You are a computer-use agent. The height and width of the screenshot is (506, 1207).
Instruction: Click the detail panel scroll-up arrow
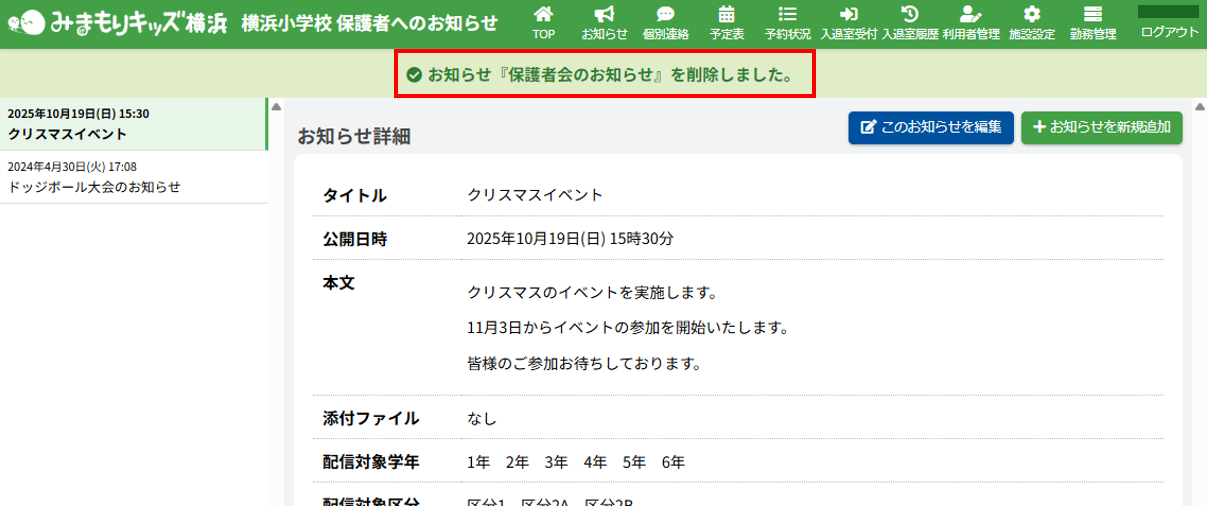tap(1199, 107)
